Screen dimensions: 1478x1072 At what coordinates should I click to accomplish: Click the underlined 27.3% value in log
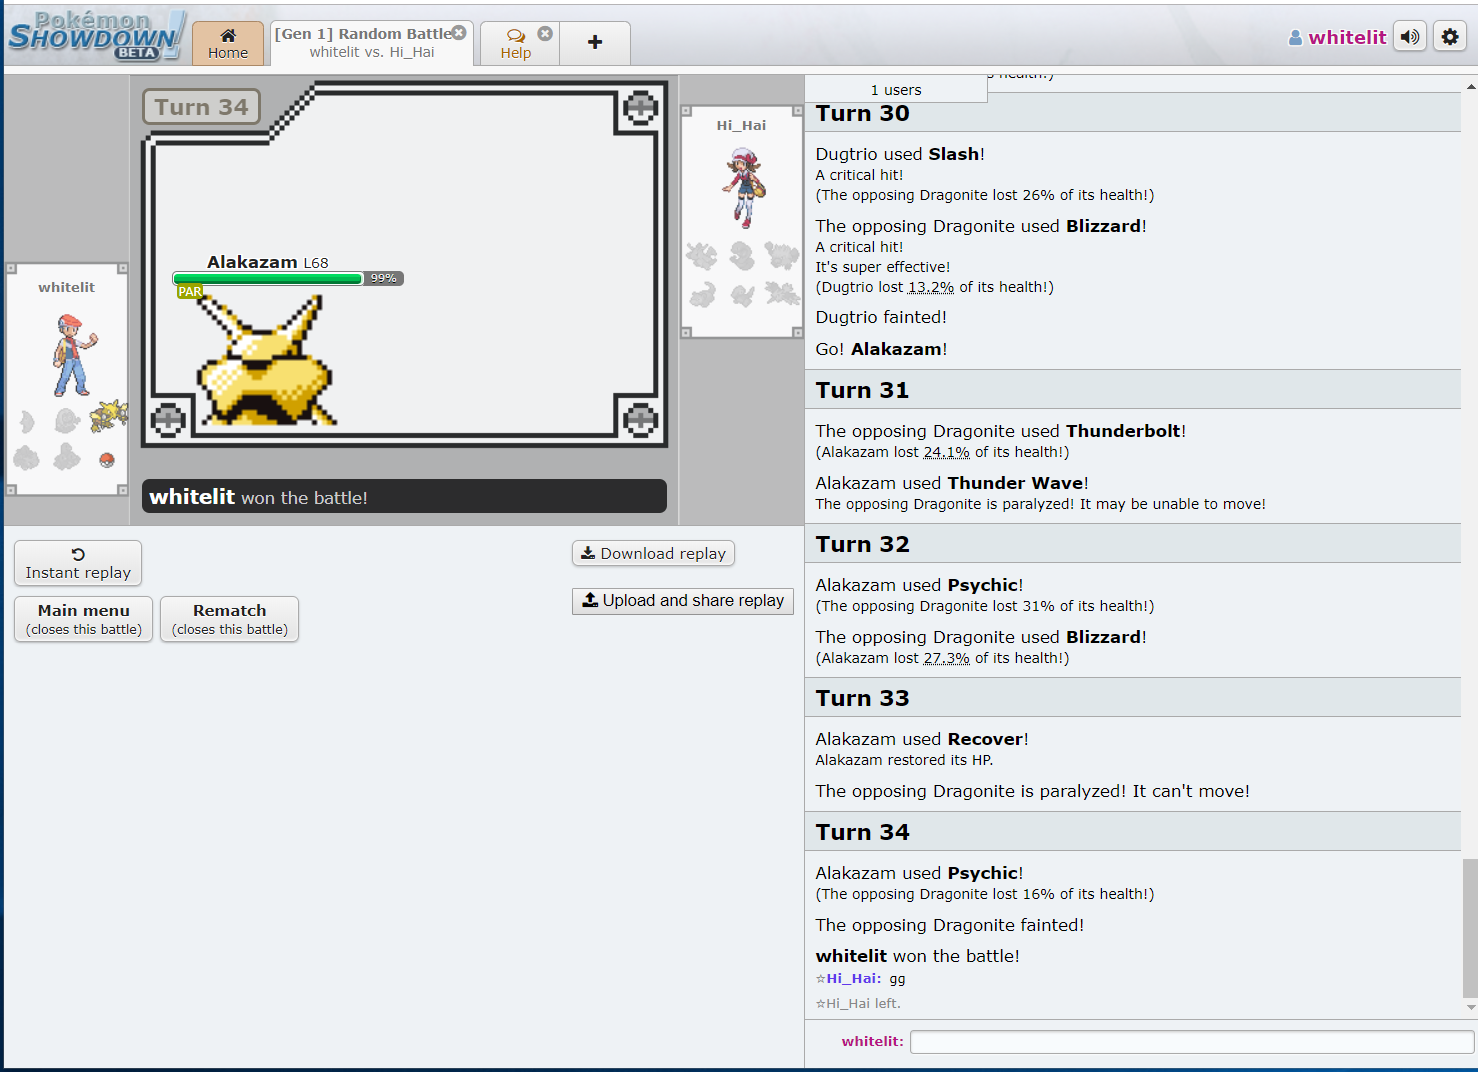pos(946,658)
